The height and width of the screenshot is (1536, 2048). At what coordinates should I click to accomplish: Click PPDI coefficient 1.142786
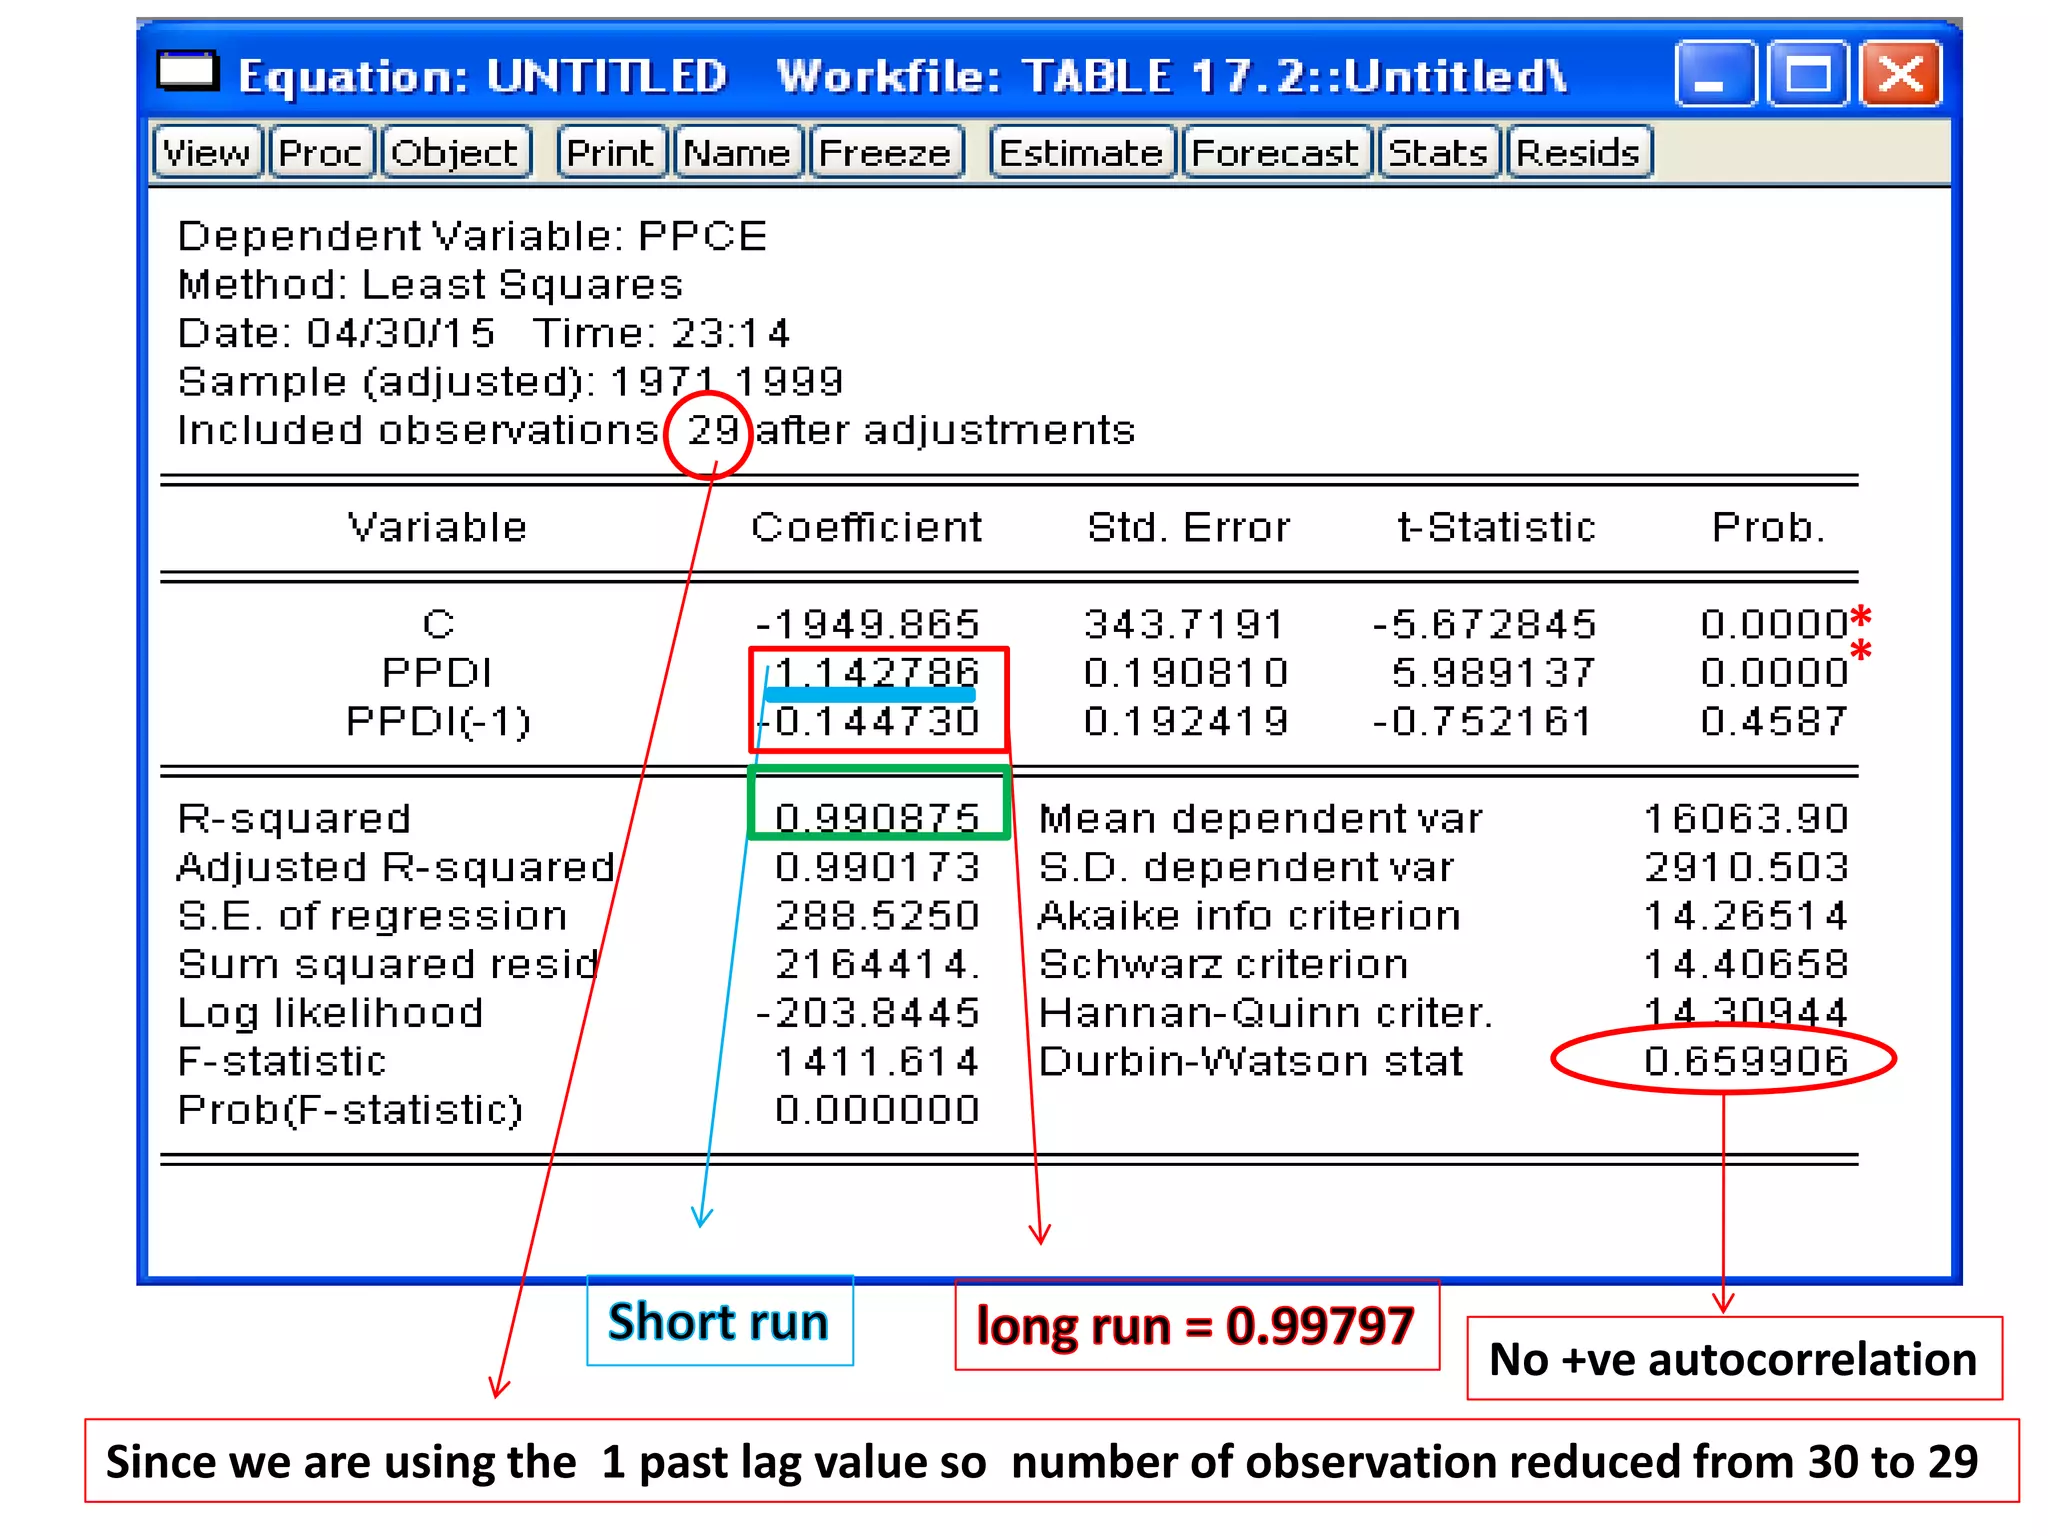coord(877,672)
